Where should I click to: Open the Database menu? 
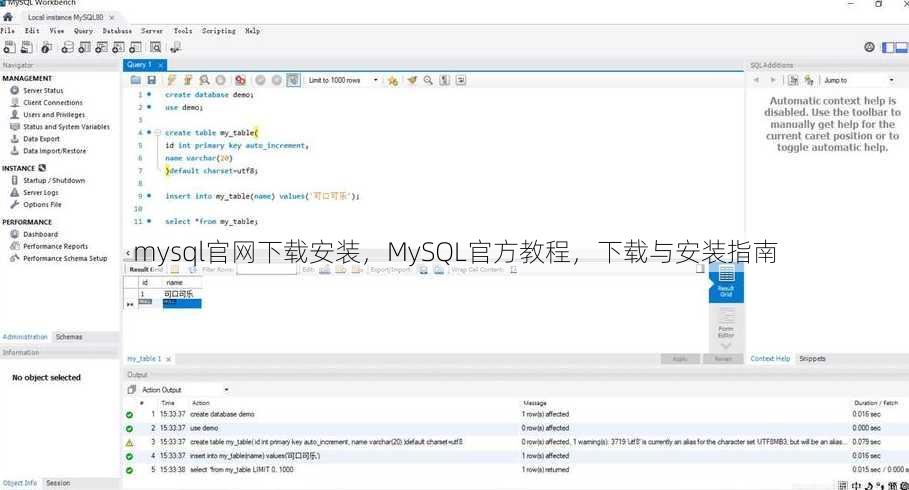tap(117, 31)
